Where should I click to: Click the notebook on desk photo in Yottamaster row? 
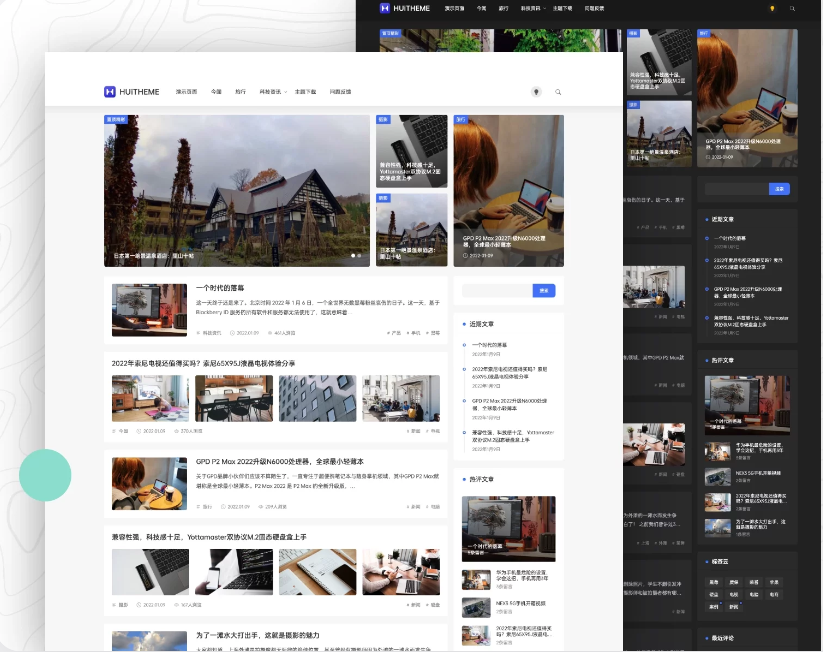(x=318, y=572)
